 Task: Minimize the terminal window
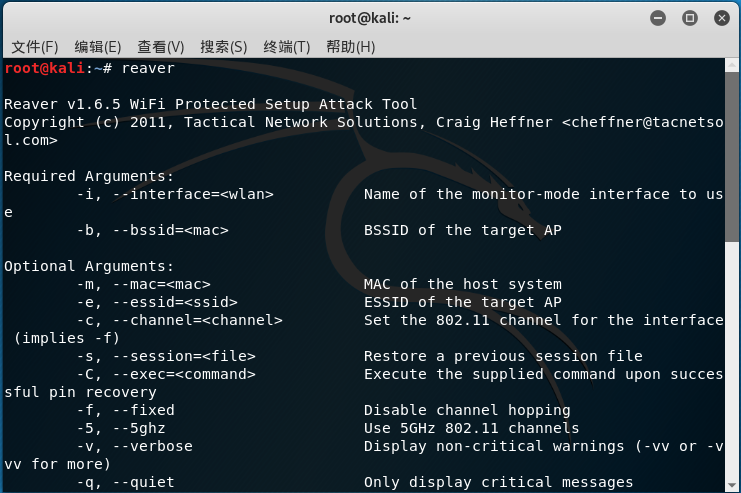[x=658, y=18]
